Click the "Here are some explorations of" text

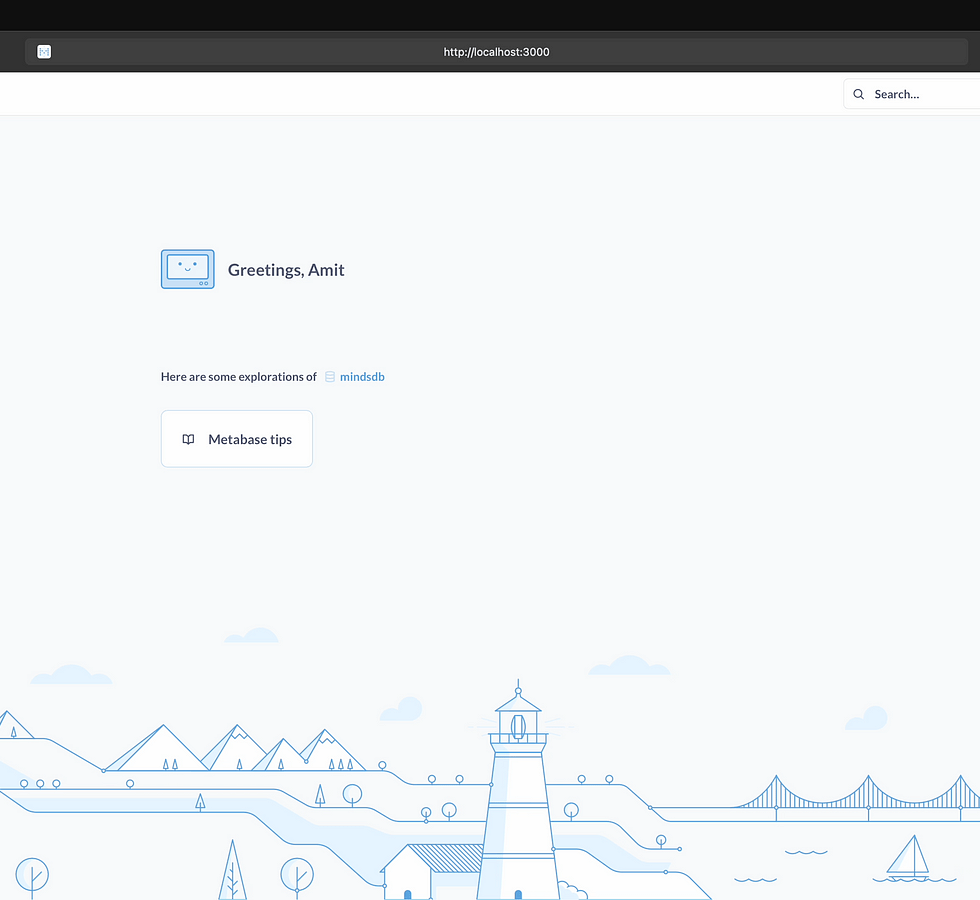pos(239,377)
